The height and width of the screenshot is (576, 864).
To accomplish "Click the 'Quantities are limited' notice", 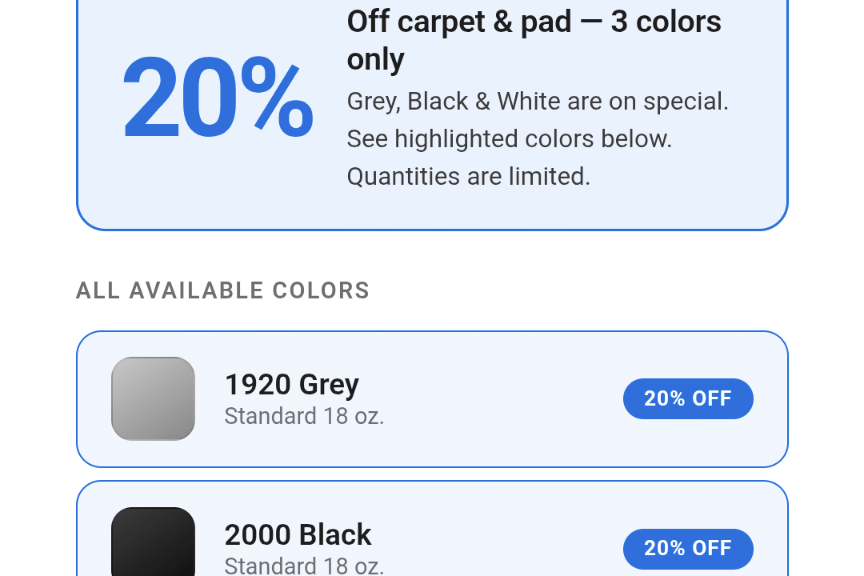I will pyautogui.click(x=468, y=177).
